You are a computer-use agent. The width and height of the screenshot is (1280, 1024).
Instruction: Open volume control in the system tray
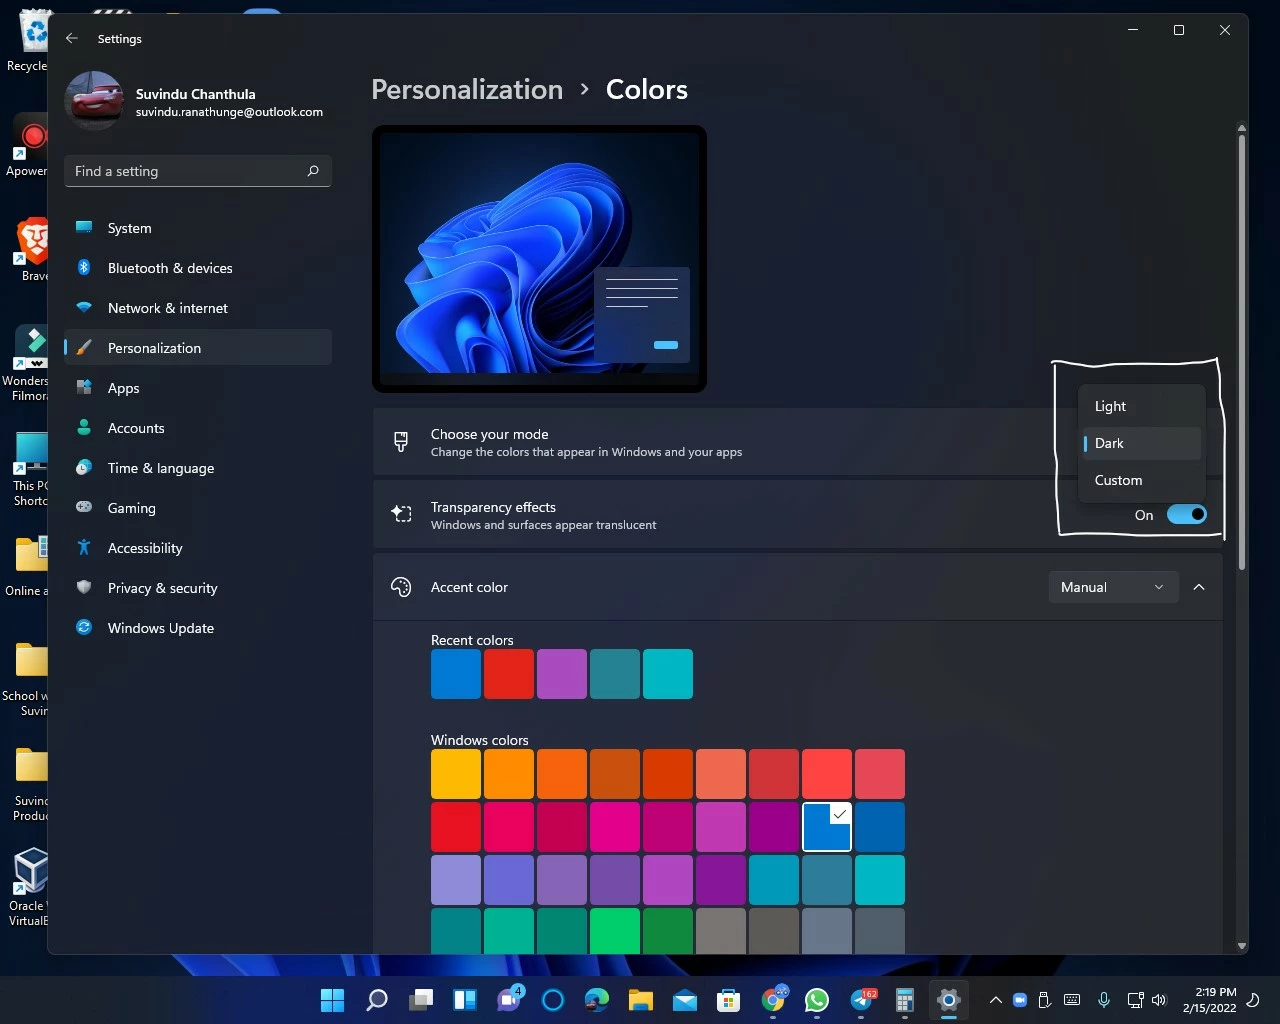1159,1000
